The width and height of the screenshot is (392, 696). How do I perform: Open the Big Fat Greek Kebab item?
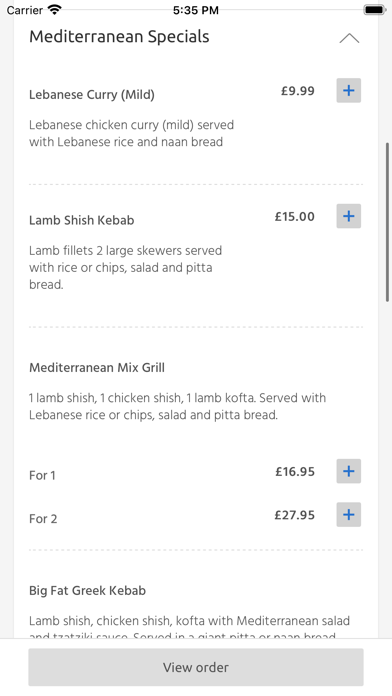pos(87,591)
